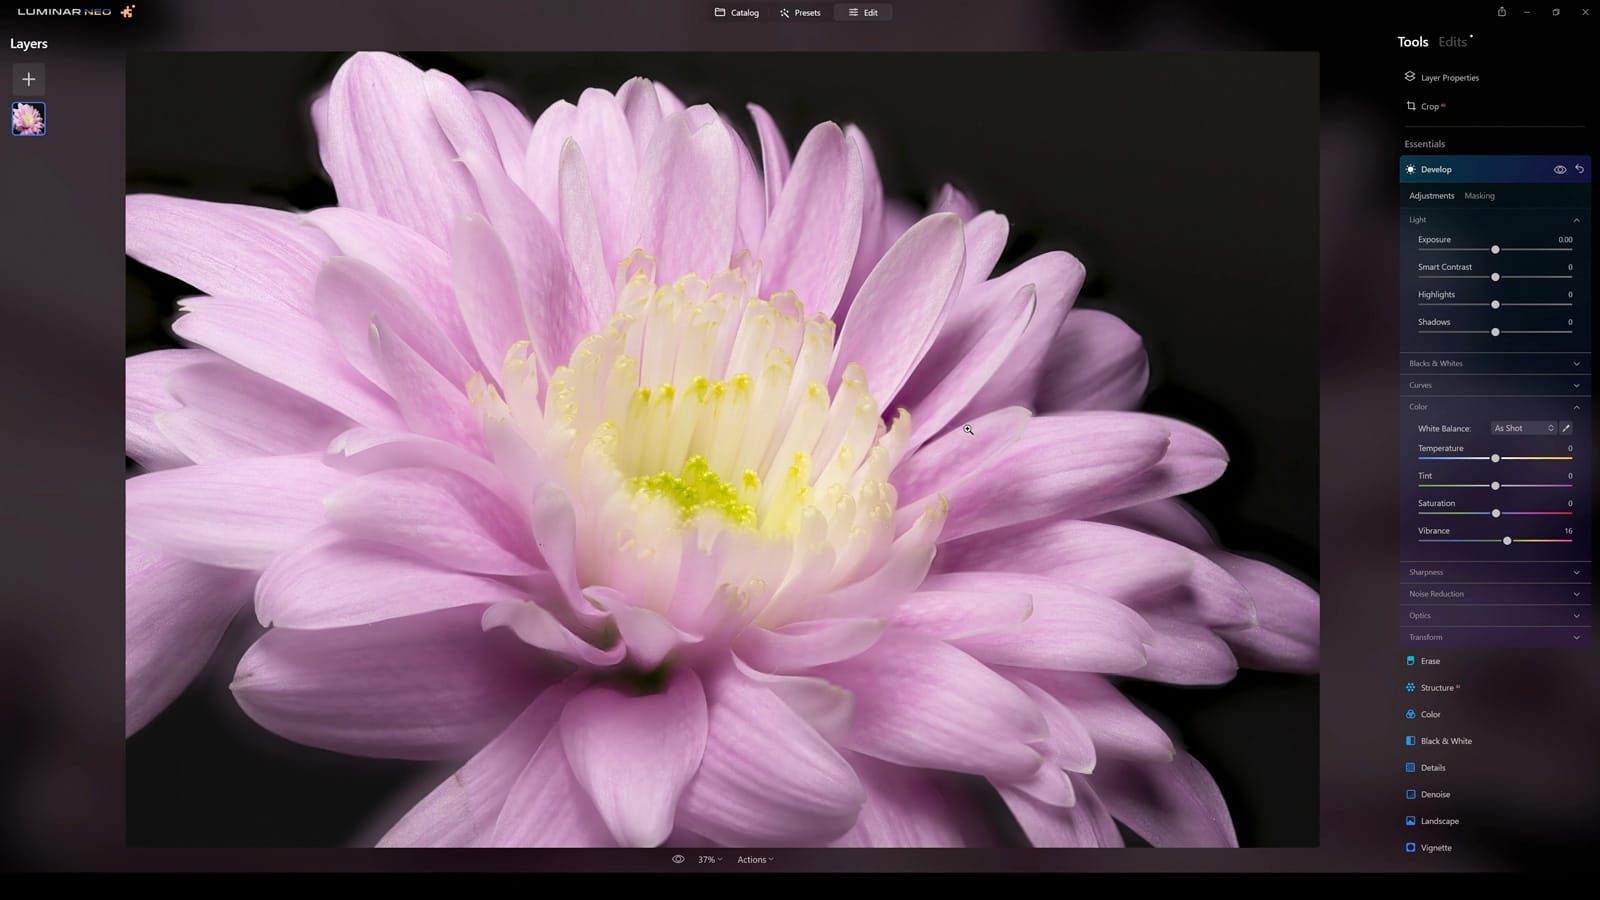The width and height of the screenshot is (1600, 900).
Task: Click the share/export icon in title bar
Action: pyautogui.click(x=1501, y=12)
